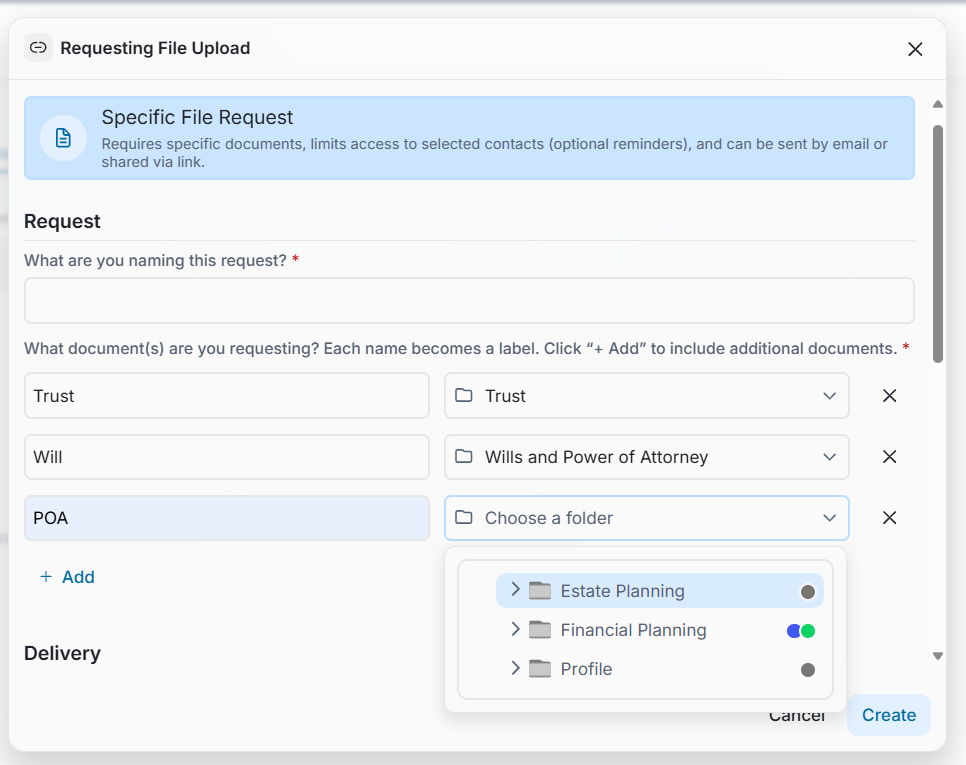The image size is (966, 765).
Task: Expand the Financial Planning folder chevron
Action: pos(516,629)
